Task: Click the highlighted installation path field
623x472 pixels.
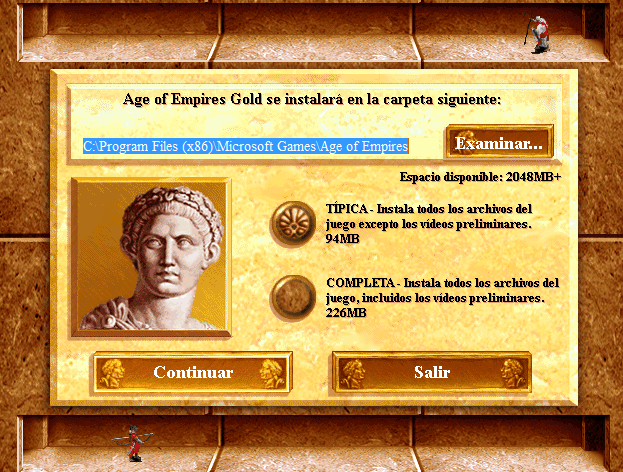Action: click(246, 146)
